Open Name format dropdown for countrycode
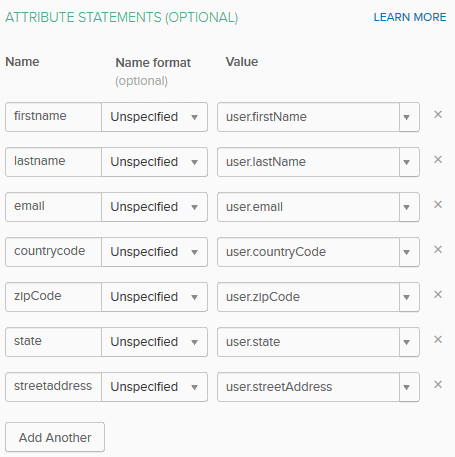The image size is (455, 457). point(154,252)
